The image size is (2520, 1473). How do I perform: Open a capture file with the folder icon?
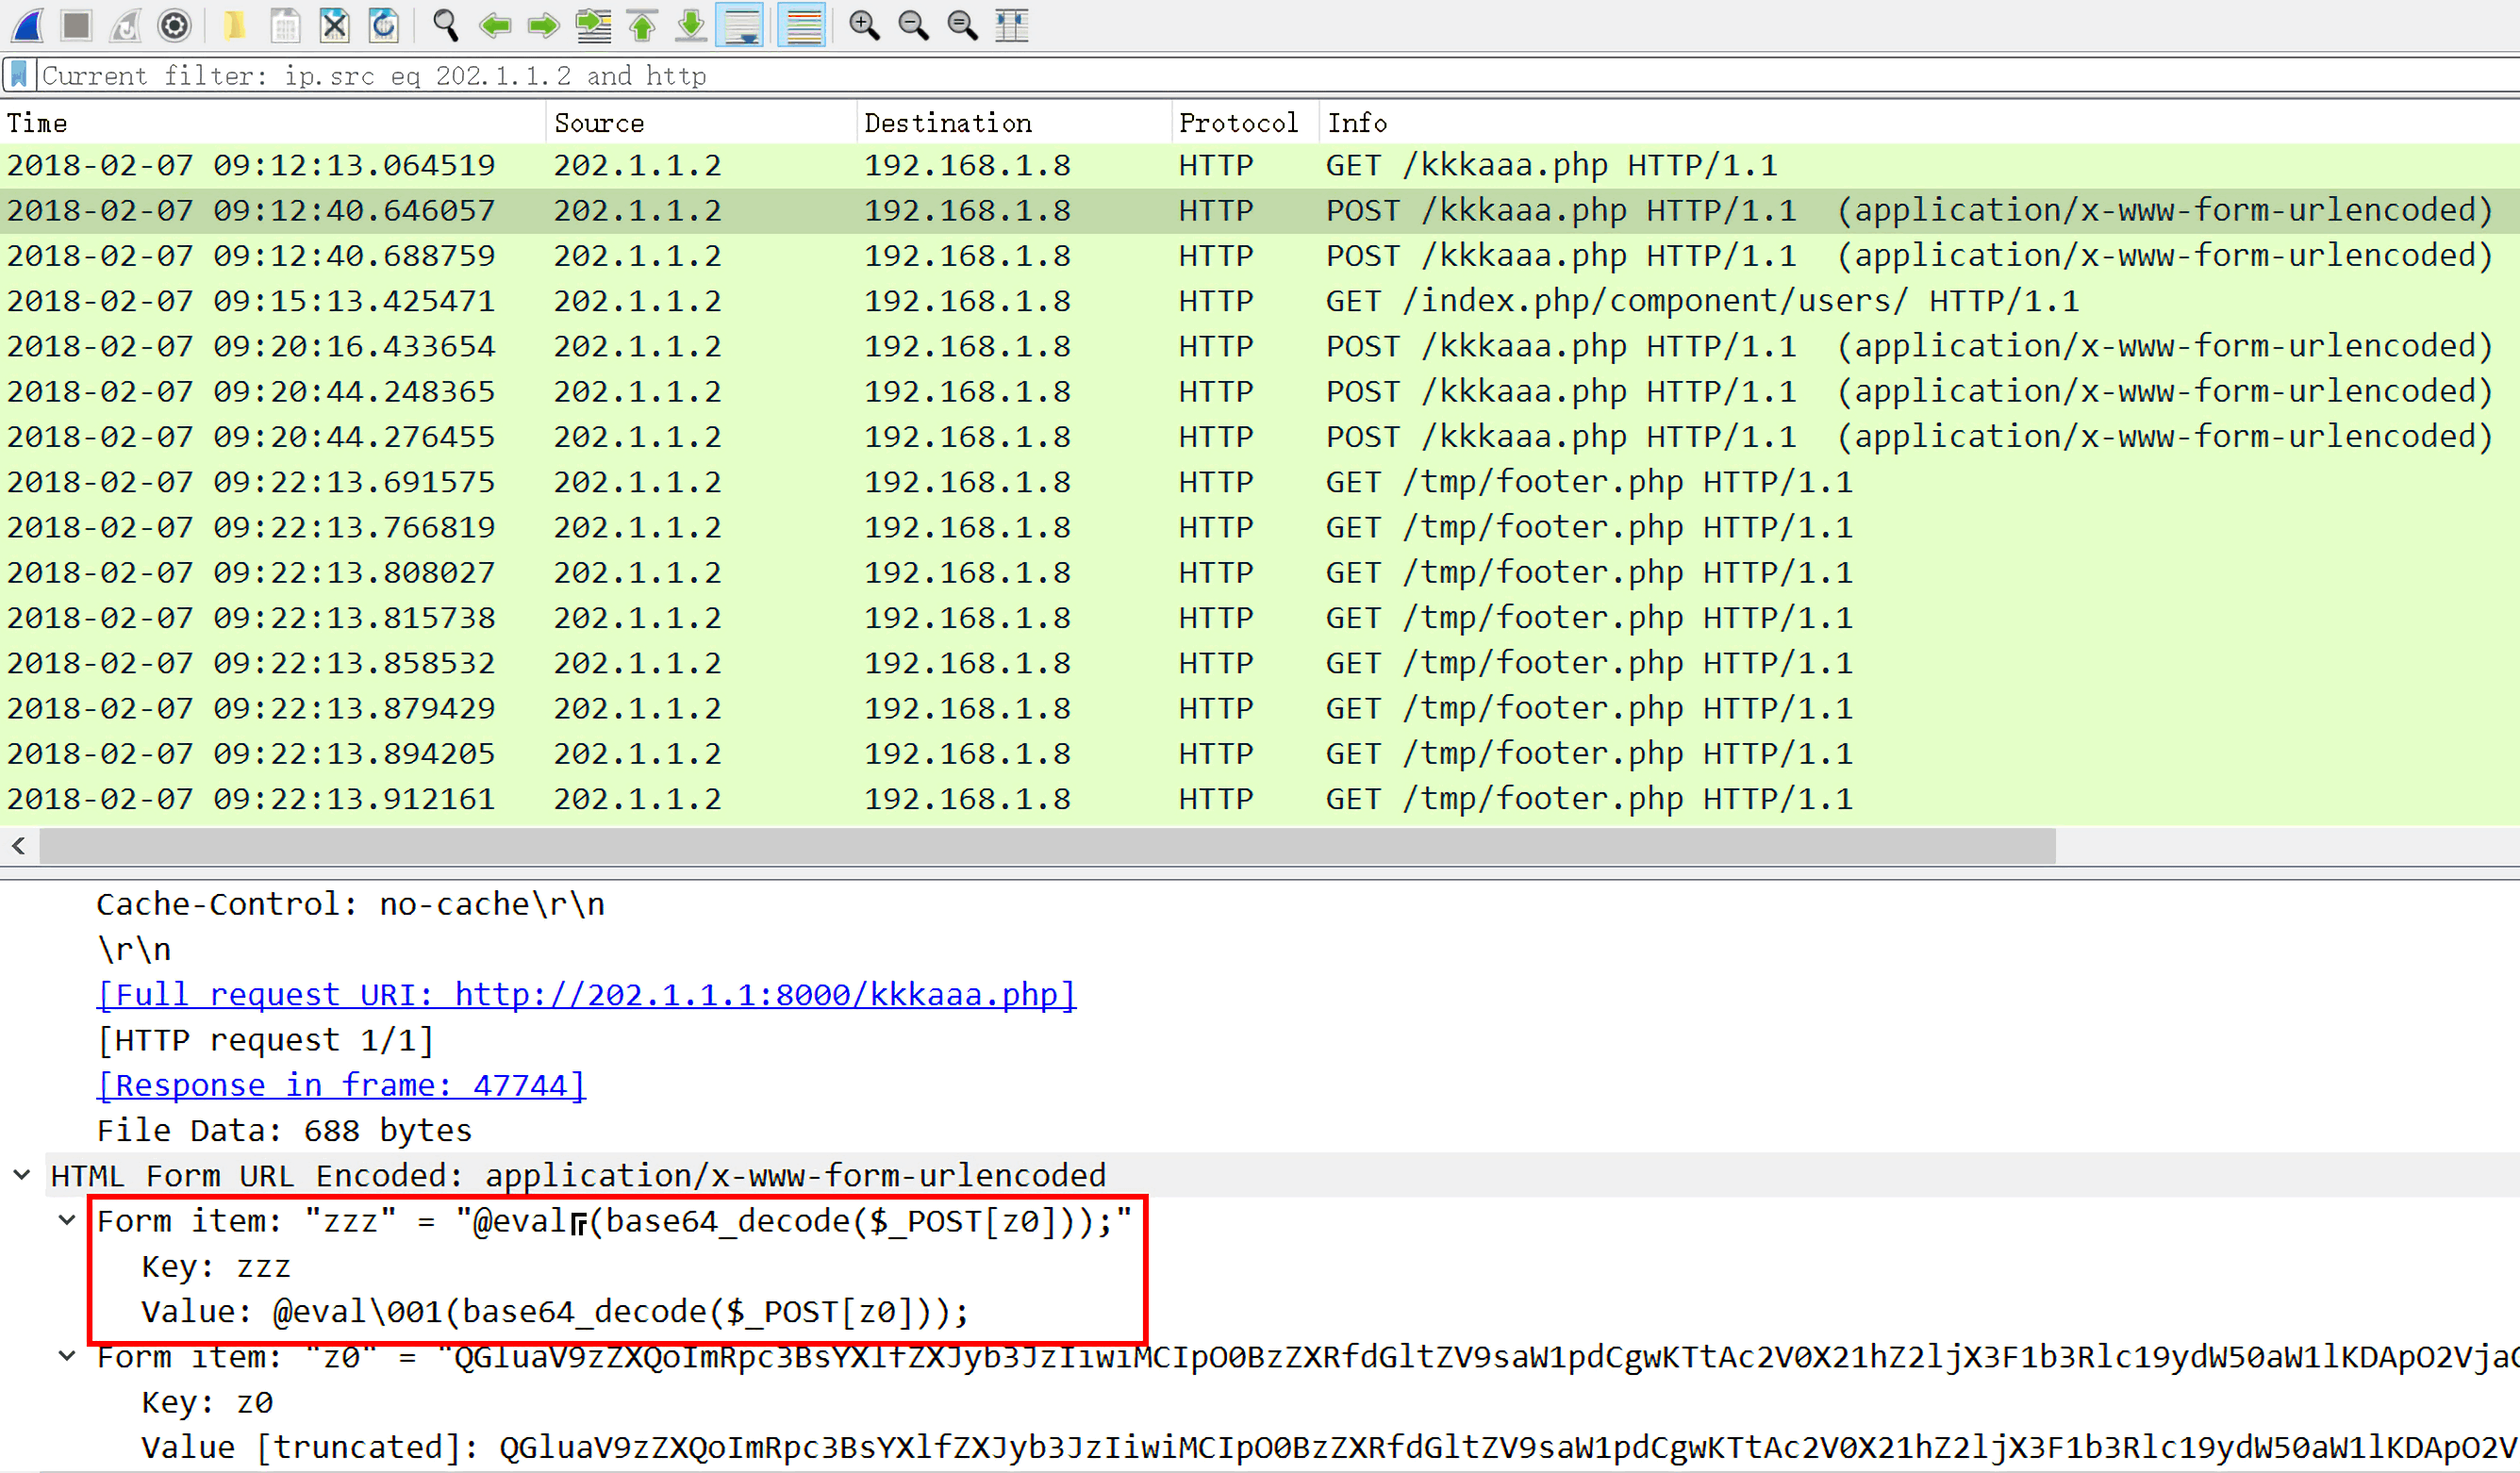[x=235, y=25]
